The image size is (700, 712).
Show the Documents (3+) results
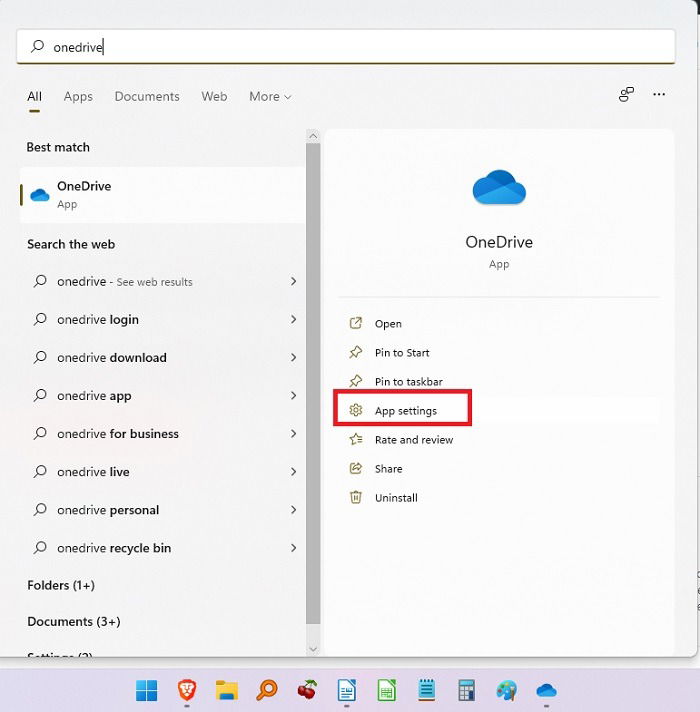pyautogui.click(x=74, y=621)
